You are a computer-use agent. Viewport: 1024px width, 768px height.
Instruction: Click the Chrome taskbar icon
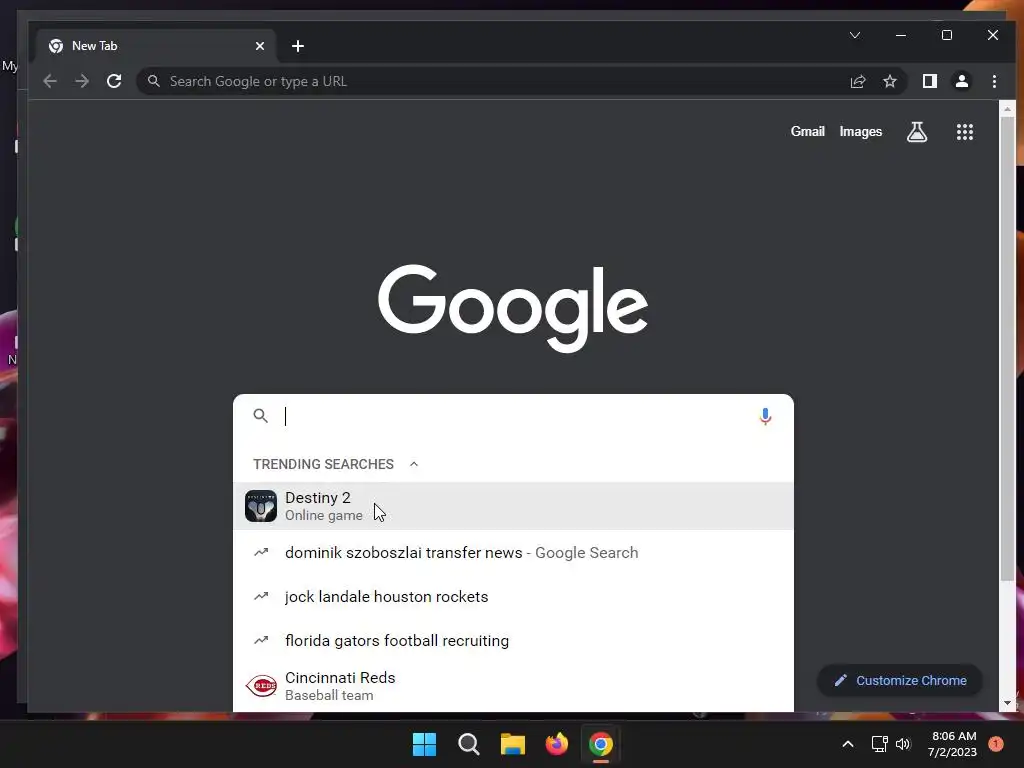point(601,744)
